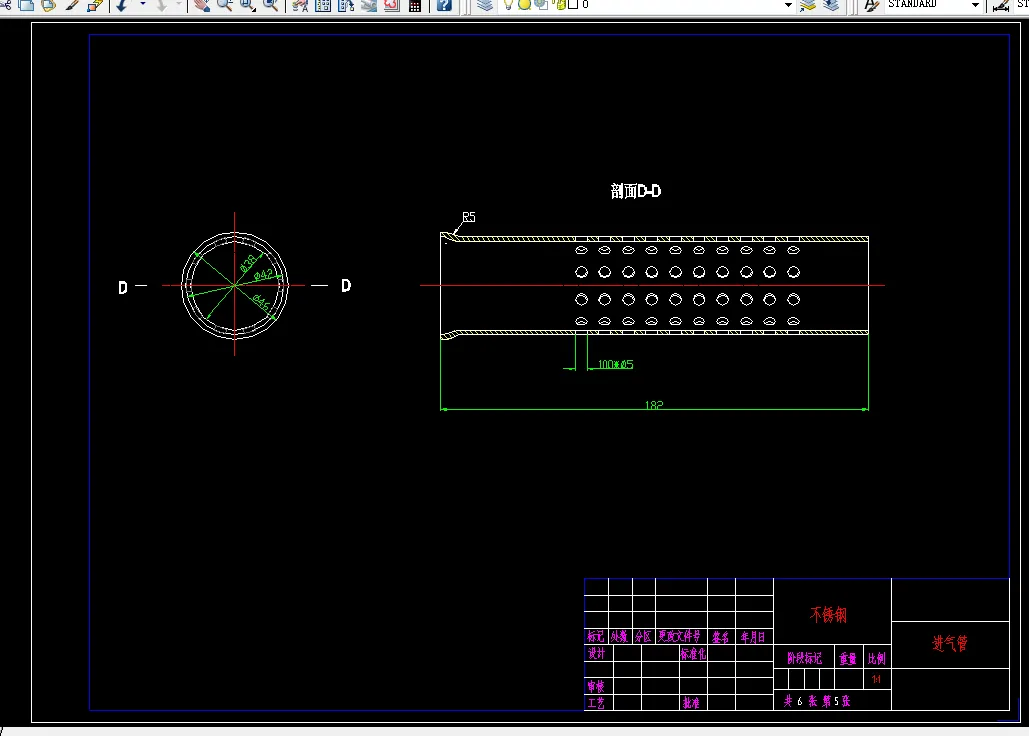Open the Zoom Window flyout tool
Screen dimensions: 1029x736
click(x=247, y=5)
